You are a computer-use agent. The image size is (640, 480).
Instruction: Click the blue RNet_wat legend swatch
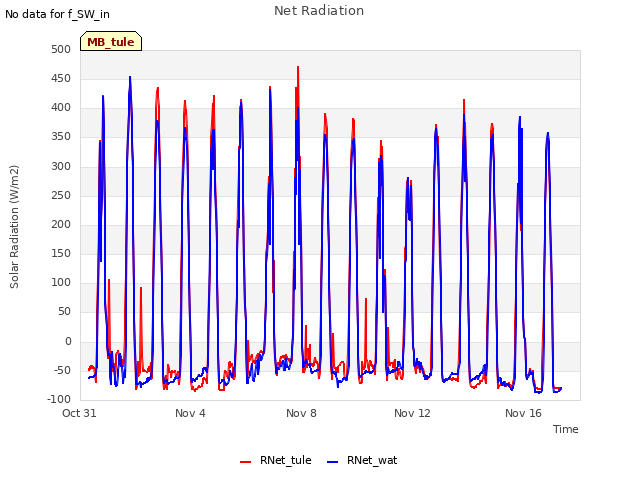[333, 462]
